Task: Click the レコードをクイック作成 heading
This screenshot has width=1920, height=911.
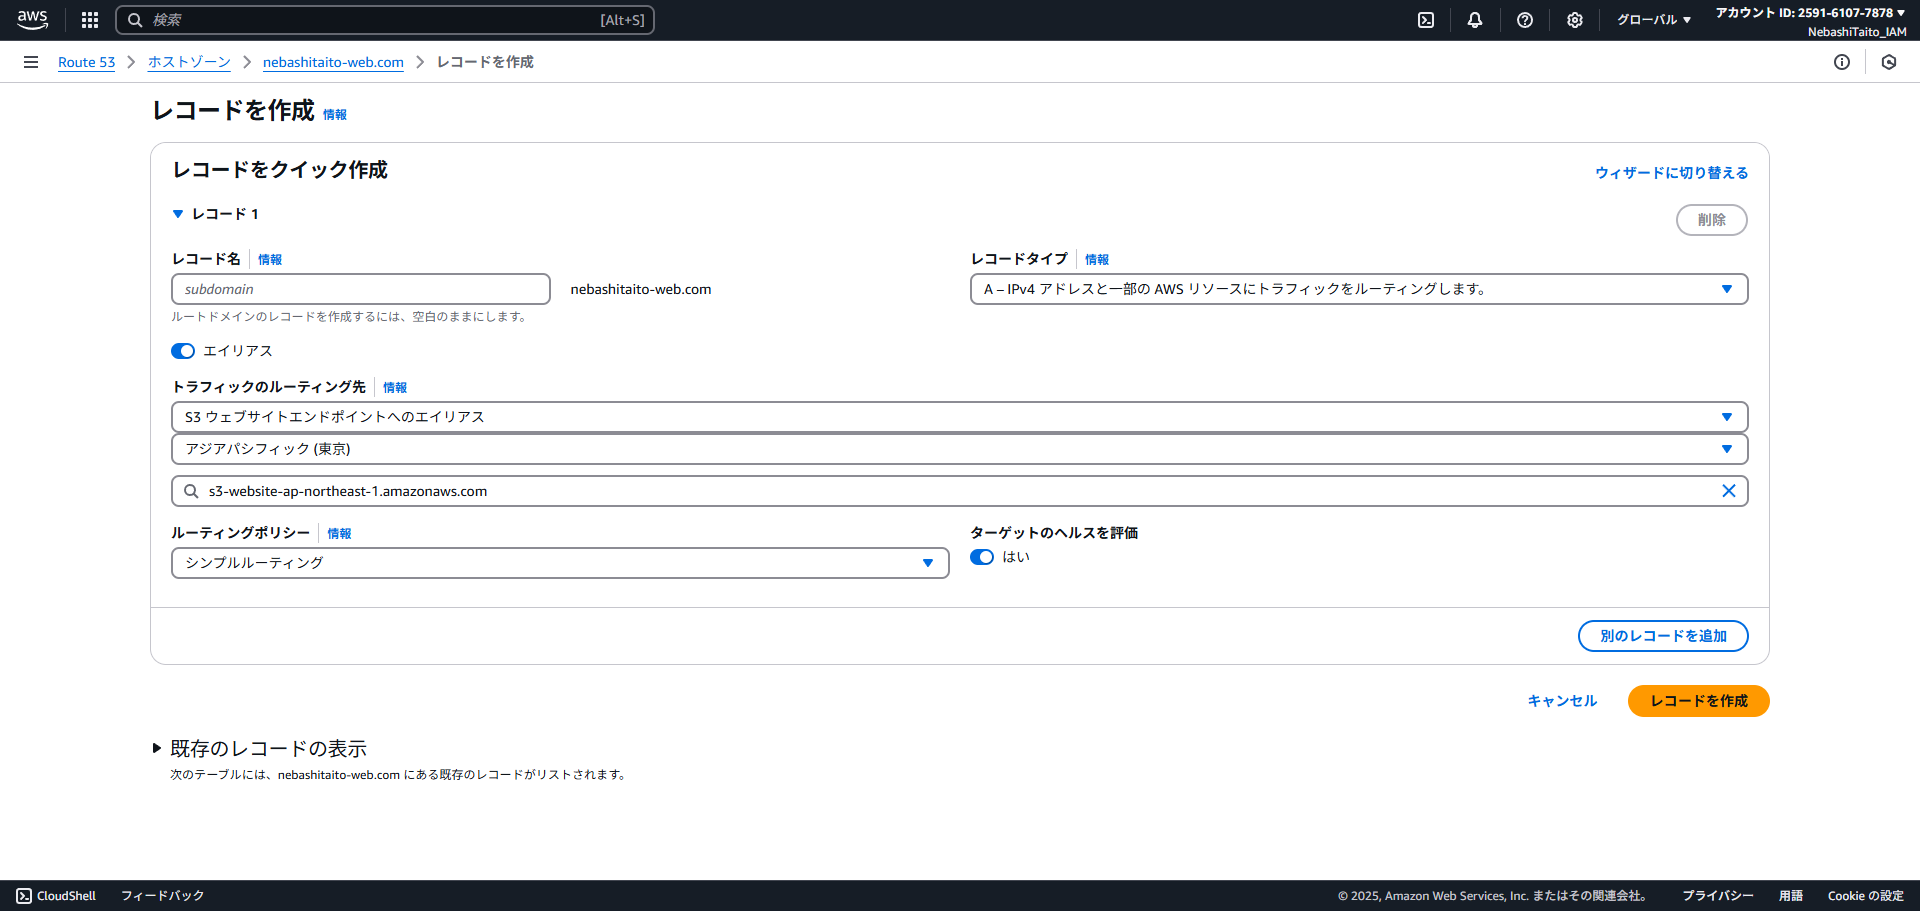Action: pyautogui.click(x=280, y=170)
